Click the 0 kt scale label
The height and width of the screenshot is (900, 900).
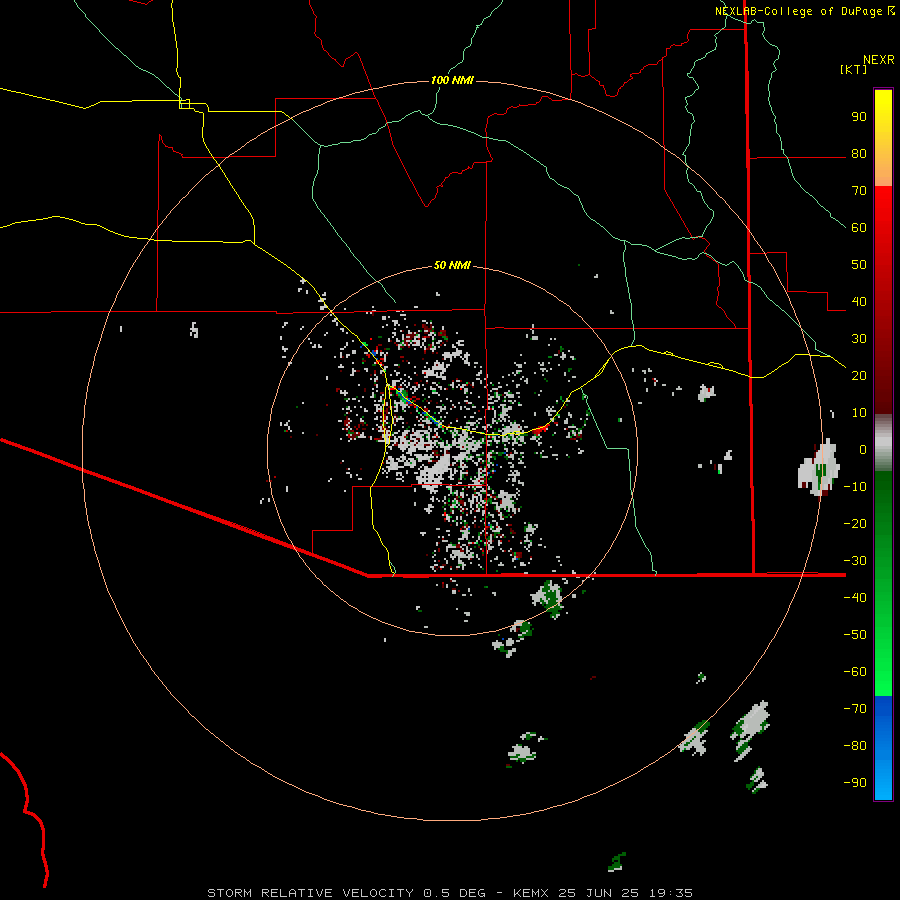[862, 449]
